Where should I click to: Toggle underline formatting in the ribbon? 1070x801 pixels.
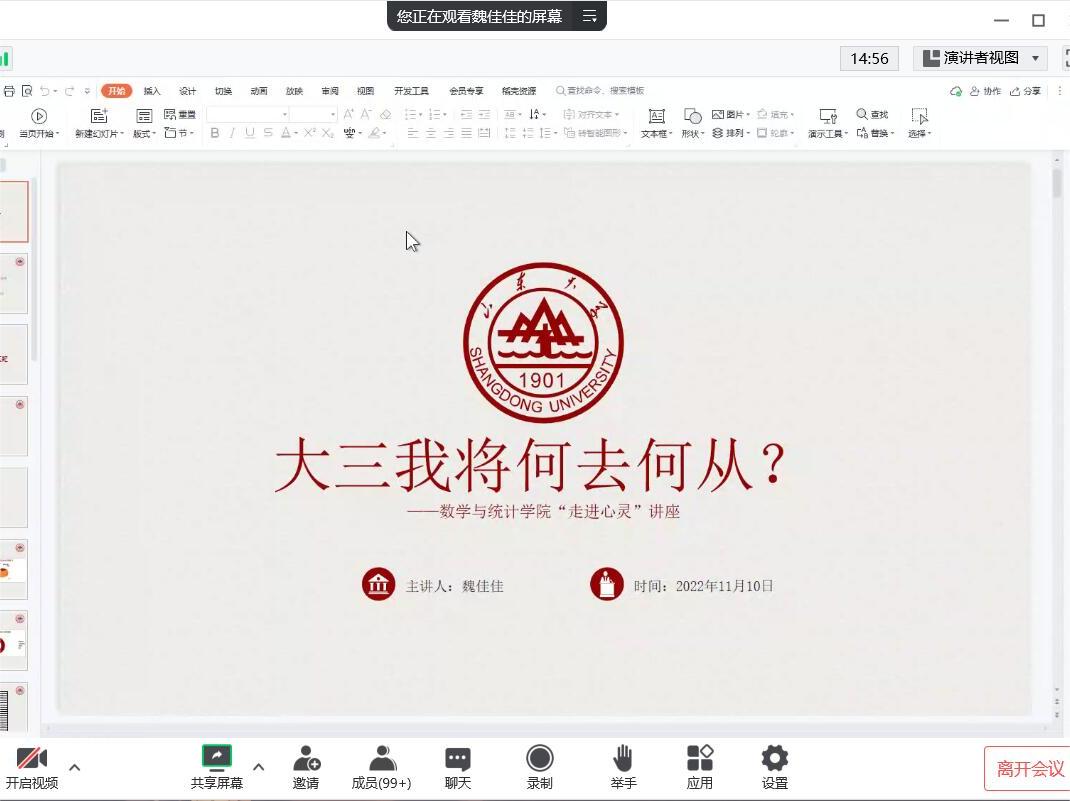[x=250, y=133]
